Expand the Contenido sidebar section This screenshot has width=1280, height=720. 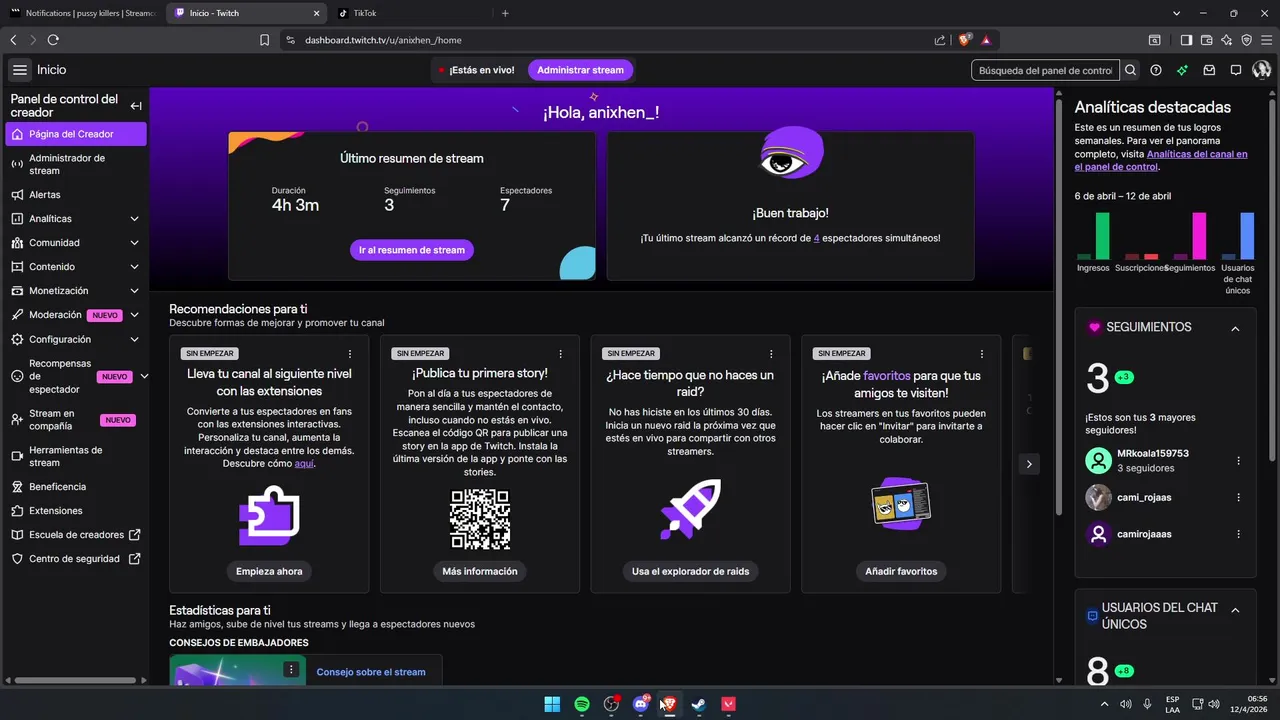134,267
